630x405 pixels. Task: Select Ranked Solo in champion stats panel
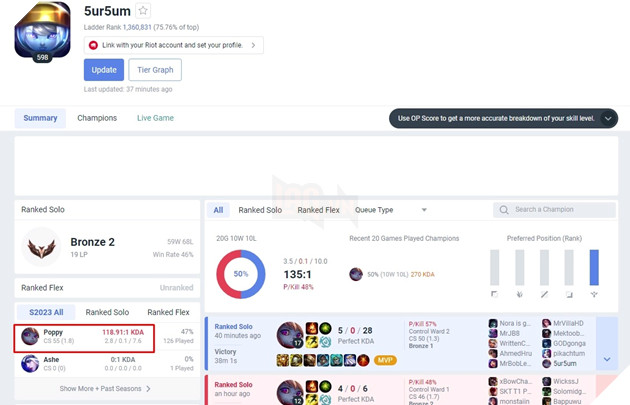click(107, 312)
